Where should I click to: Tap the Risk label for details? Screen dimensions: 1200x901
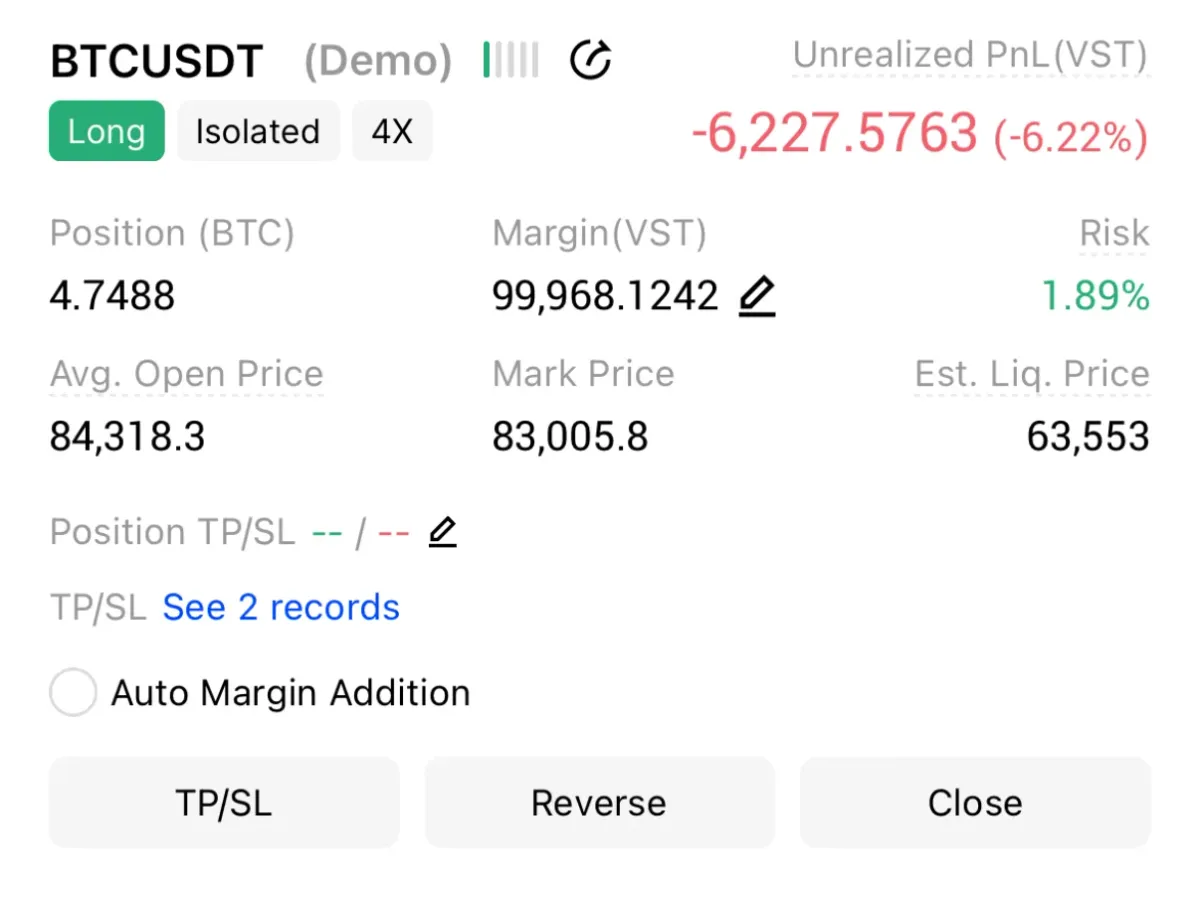click(1114, 234)
